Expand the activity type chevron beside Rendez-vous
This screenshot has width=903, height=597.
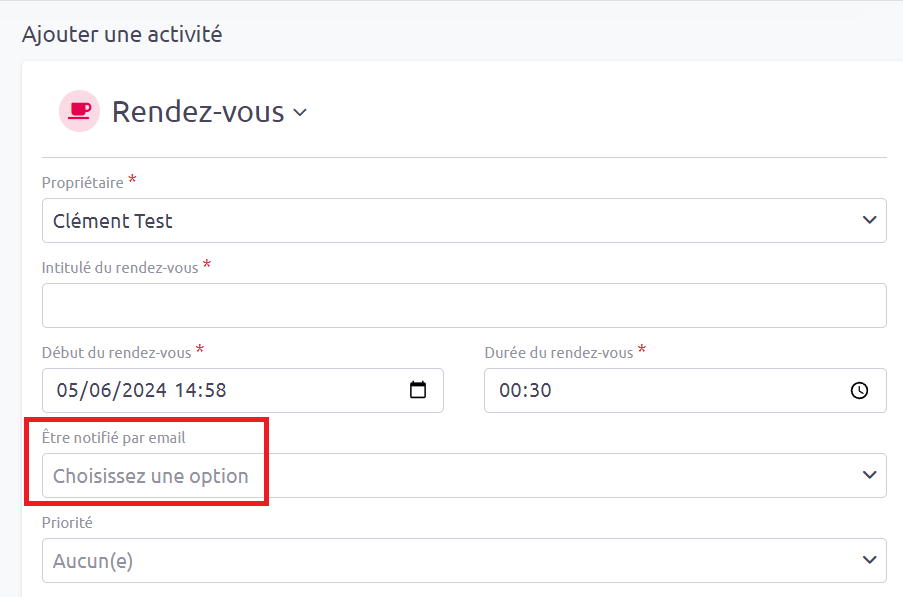tap(300, 113)
